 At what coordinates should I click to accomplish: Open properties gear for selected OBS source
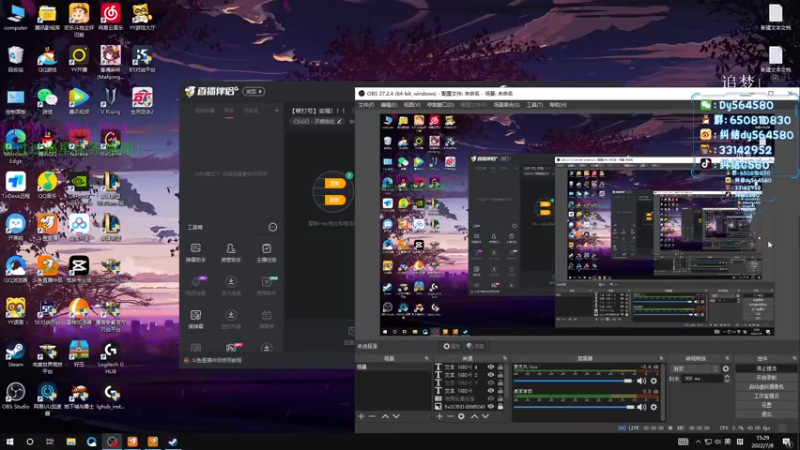(461, 416)
